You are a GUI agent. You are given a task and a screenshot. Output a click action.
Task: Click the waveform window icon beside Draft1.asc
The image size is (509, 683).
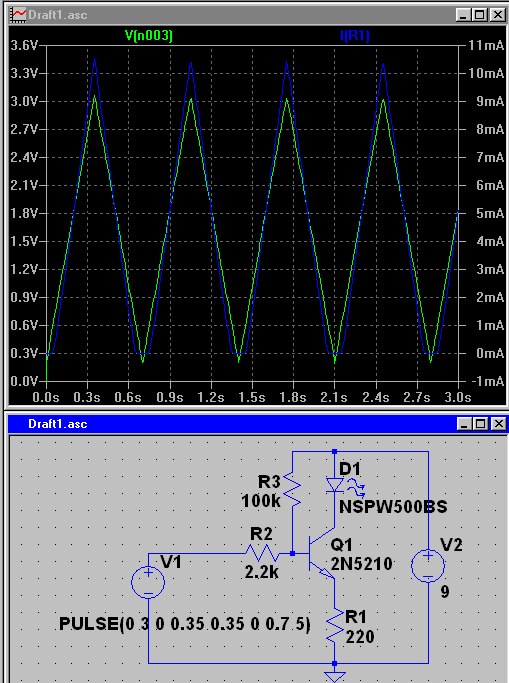pos(19,15)
